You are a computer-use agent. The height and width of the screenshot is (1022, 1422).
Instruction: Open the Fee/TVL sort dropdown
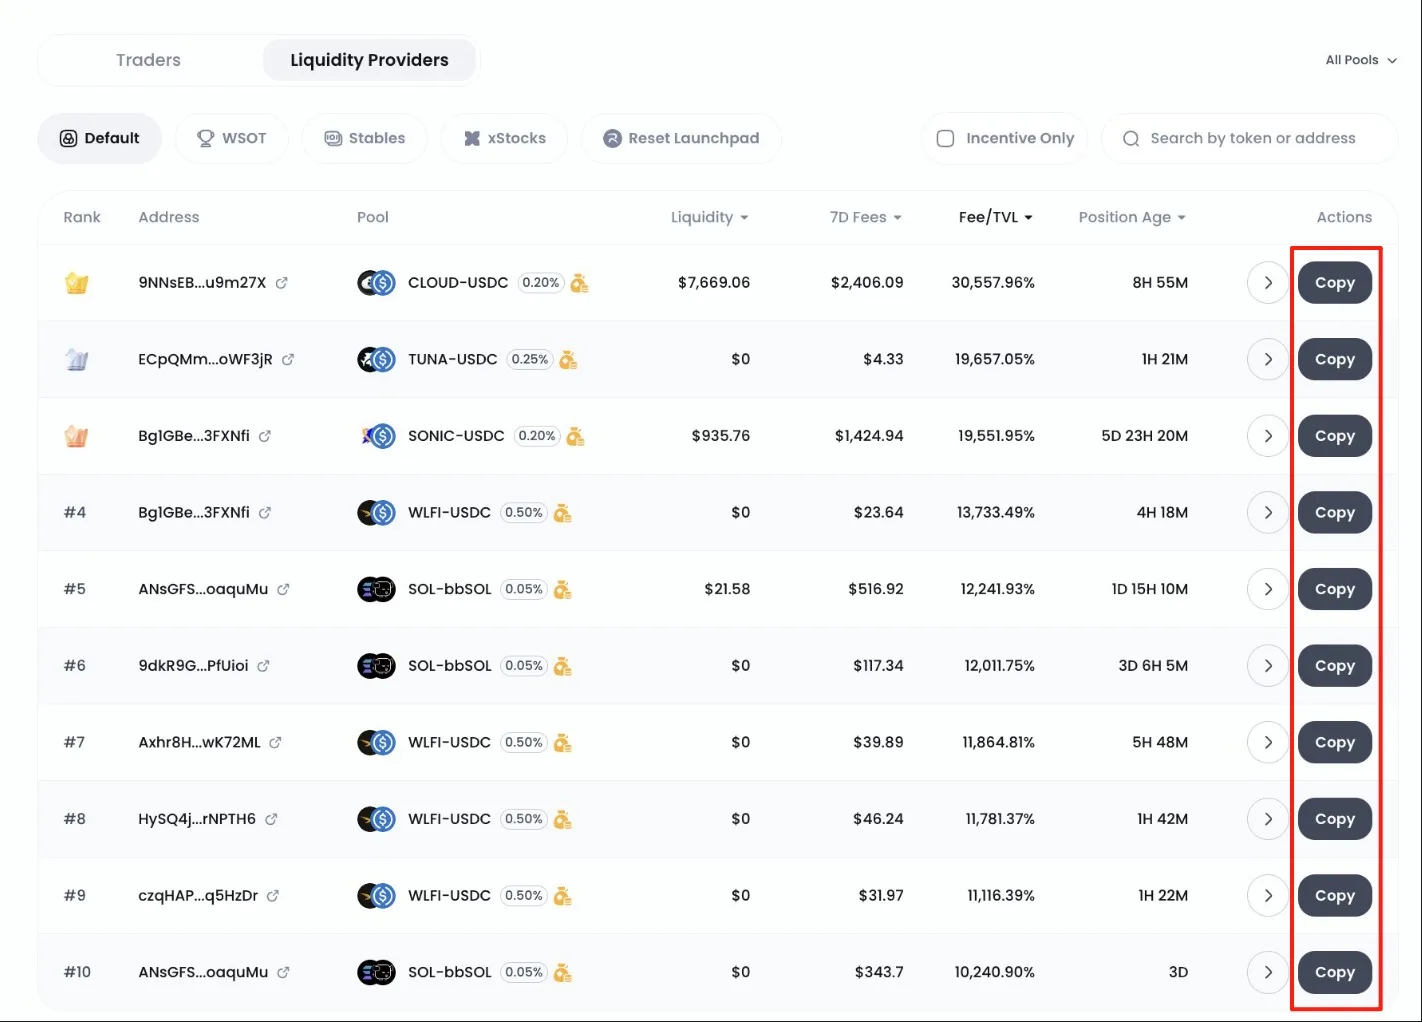coord(995,217)
